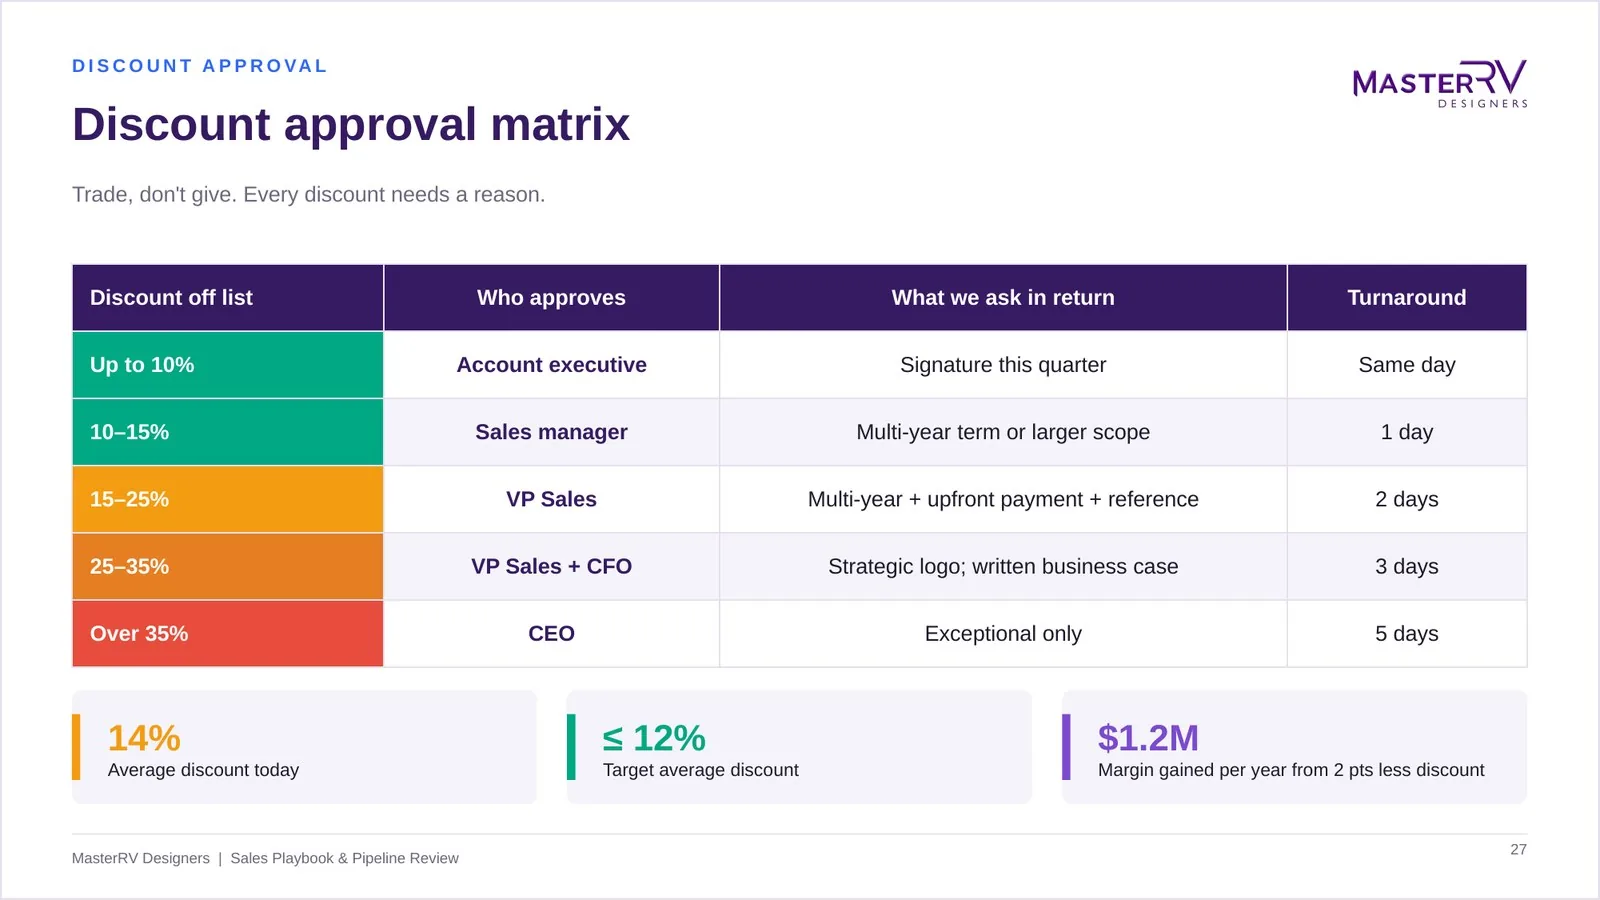
Task: Click the slide number 27
Action: (1518, 849)
